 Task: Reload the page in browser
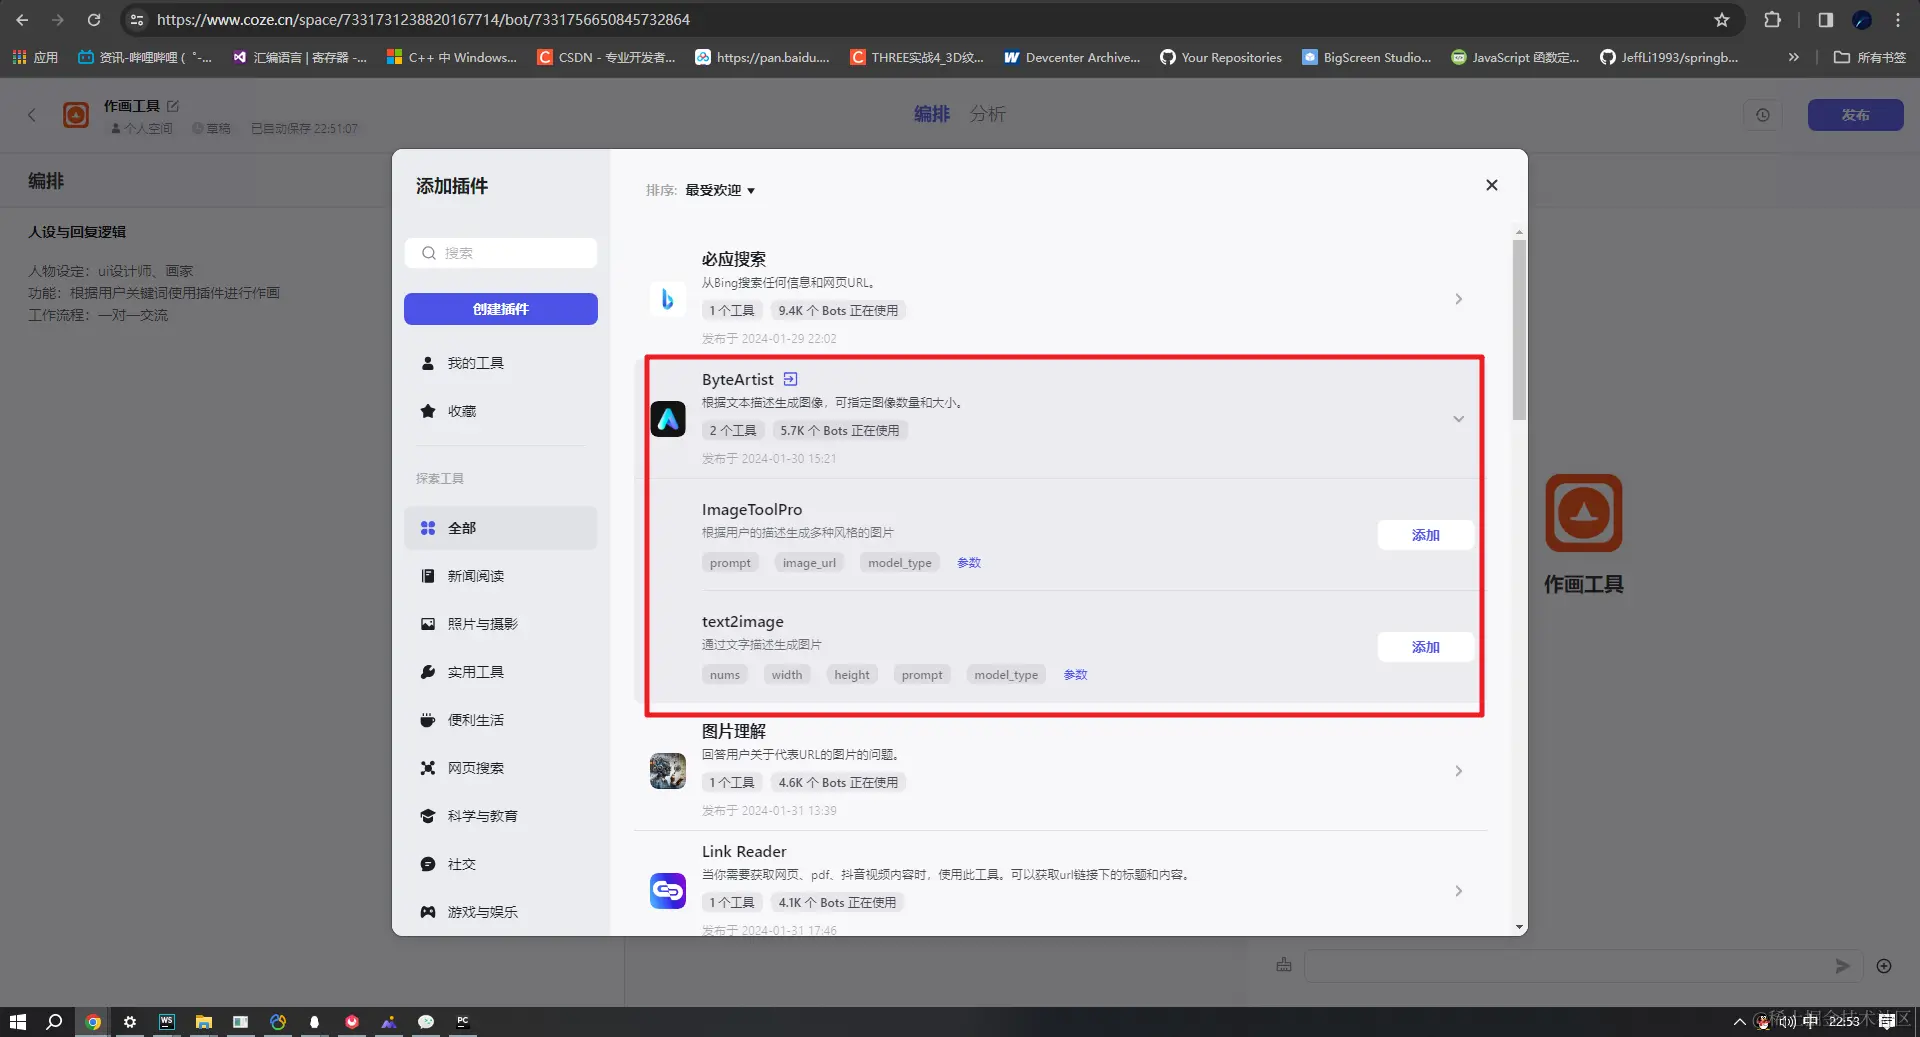(94, 20)
